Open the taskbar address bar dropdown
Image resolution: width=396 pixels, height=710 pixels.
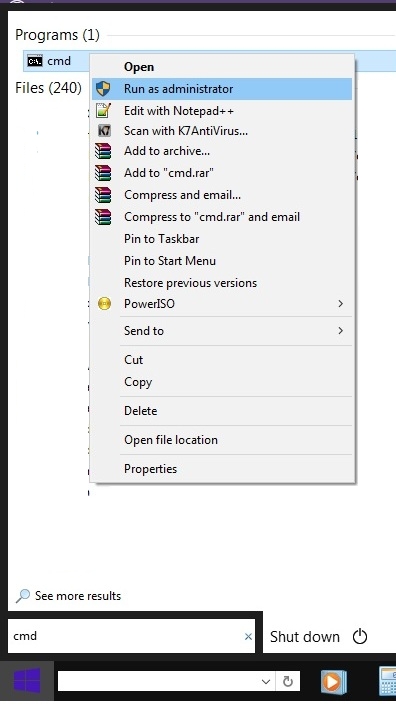click(266, 681)
